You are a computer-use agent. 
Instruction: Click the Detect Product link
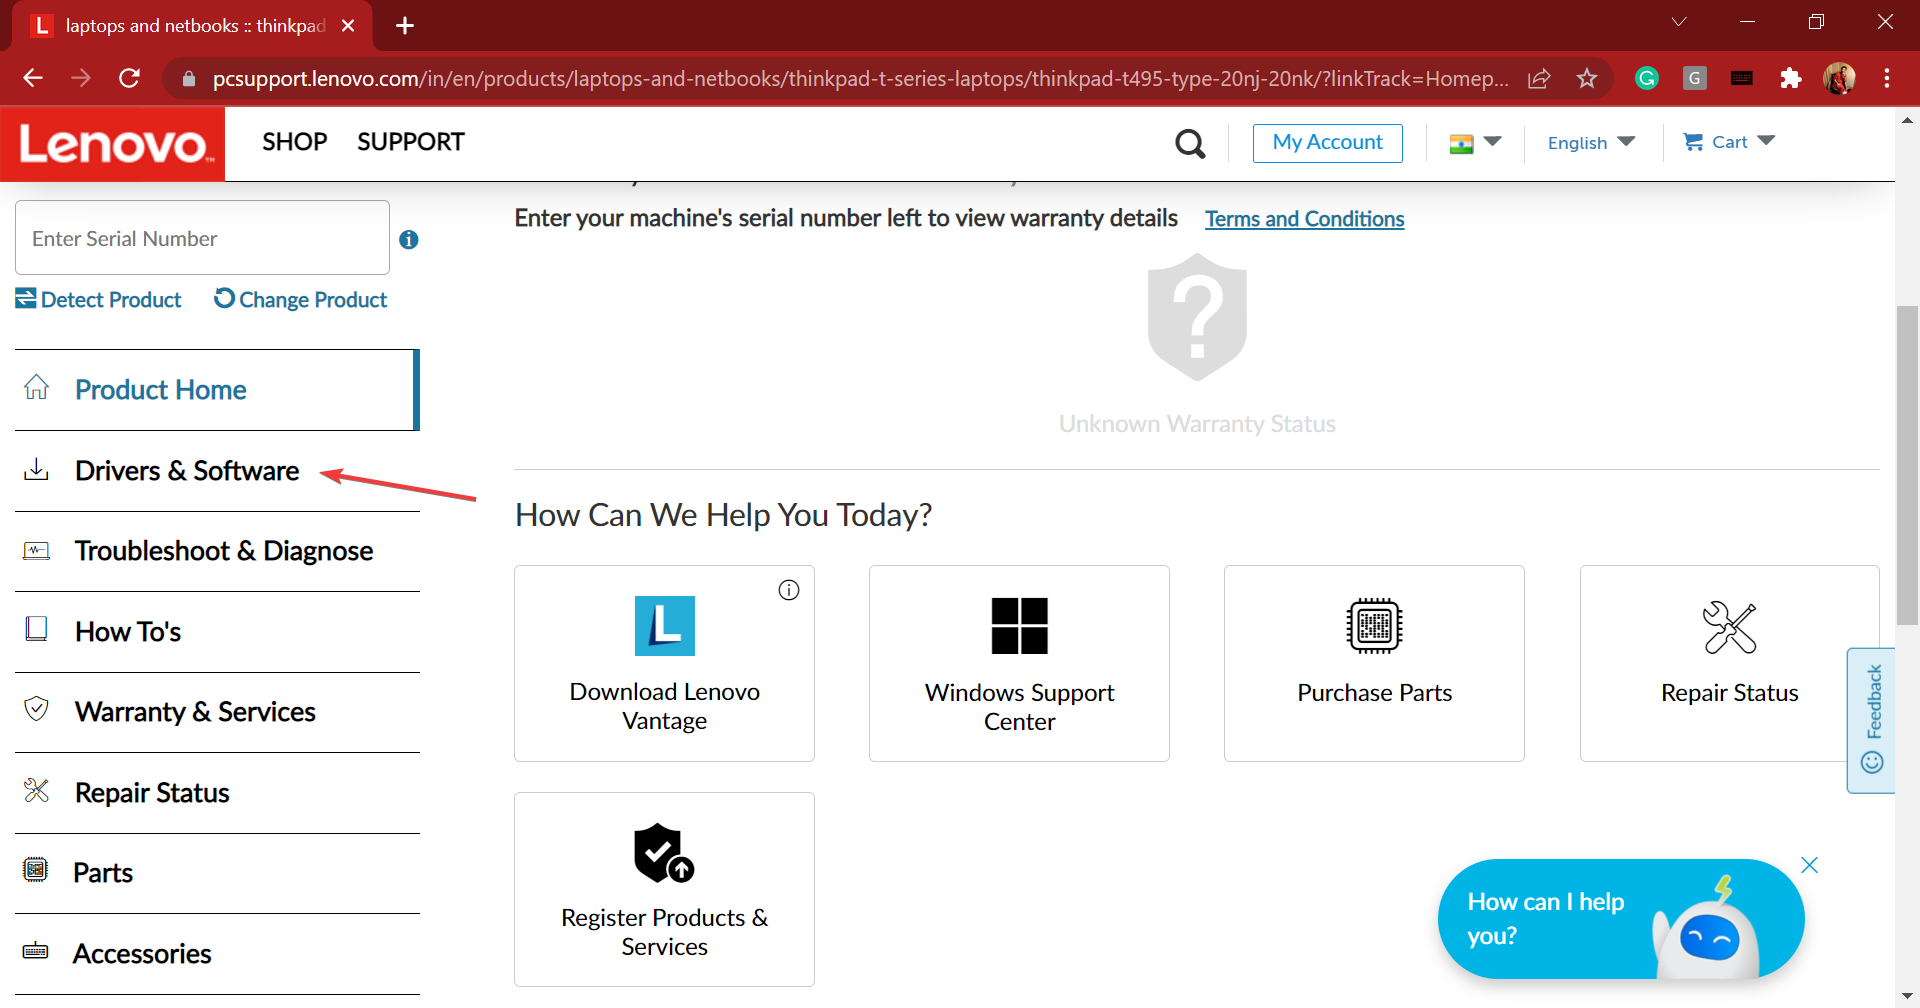click(98, 299)
